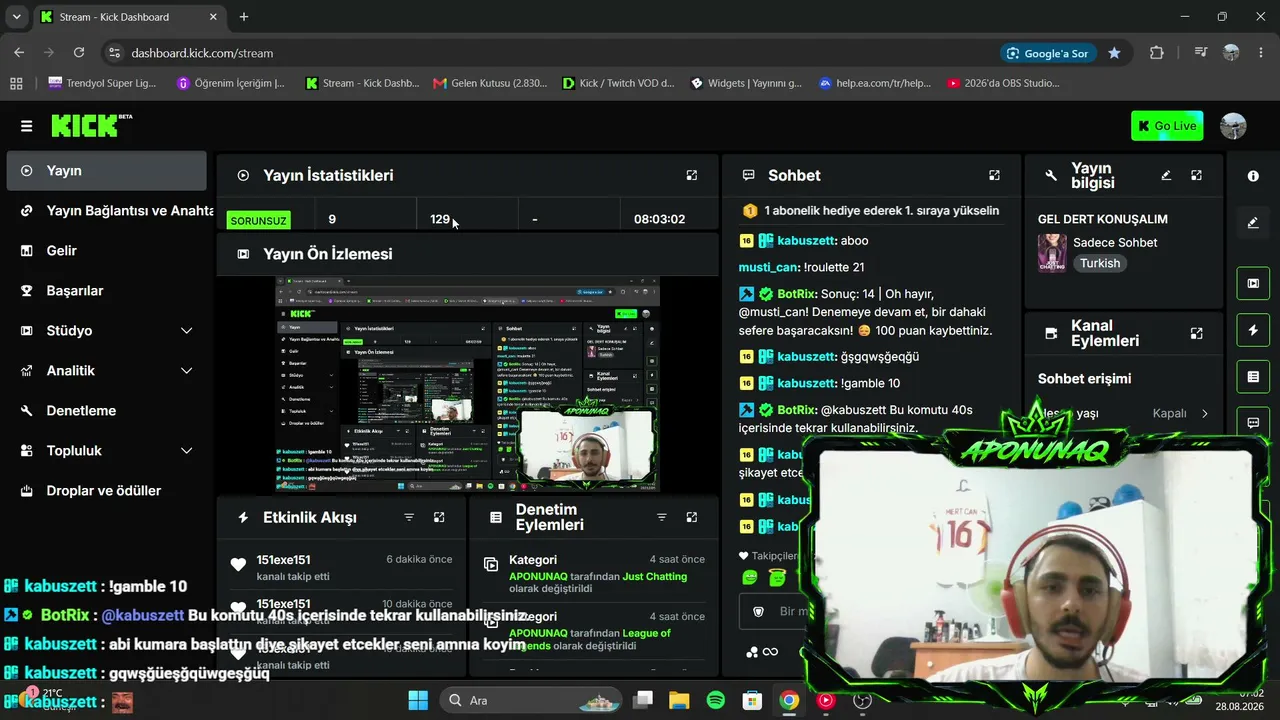Click the Google'a Sor lens button
This screenshot has width=1280, height=720.
(1048, 53)
